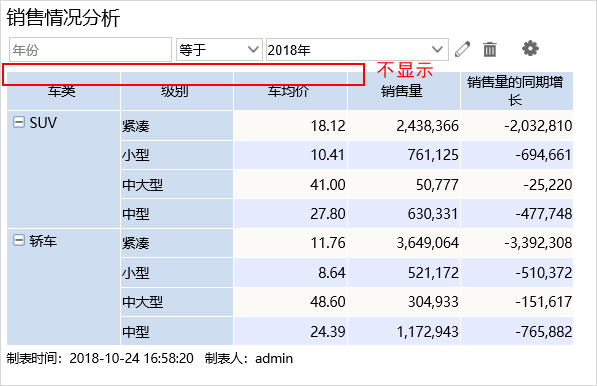Viewport: 597px width, 386px height.
Task: Click the -765,882 growth cell
Action: (x=517, y=331)
